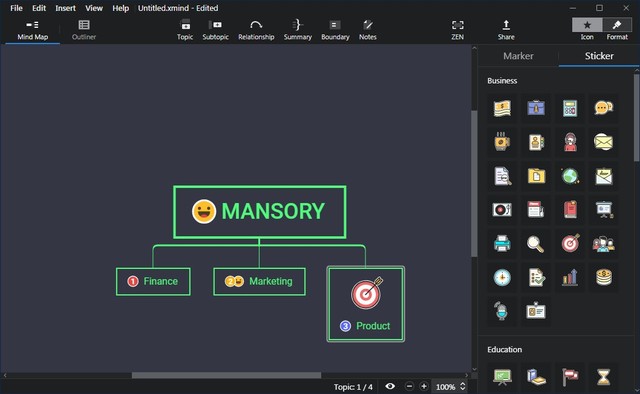Add the checklist with checkmark sticker
This screenshot has height=394, width=640.
point(536,278)
